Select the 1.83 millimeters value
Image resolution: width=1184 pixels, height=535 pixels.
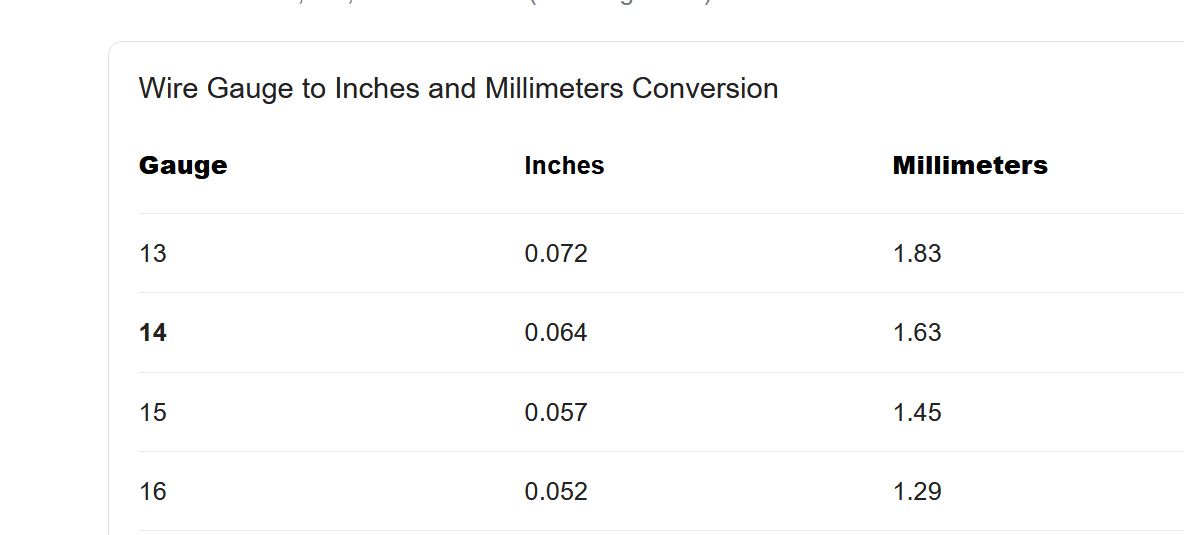[917, 253]
